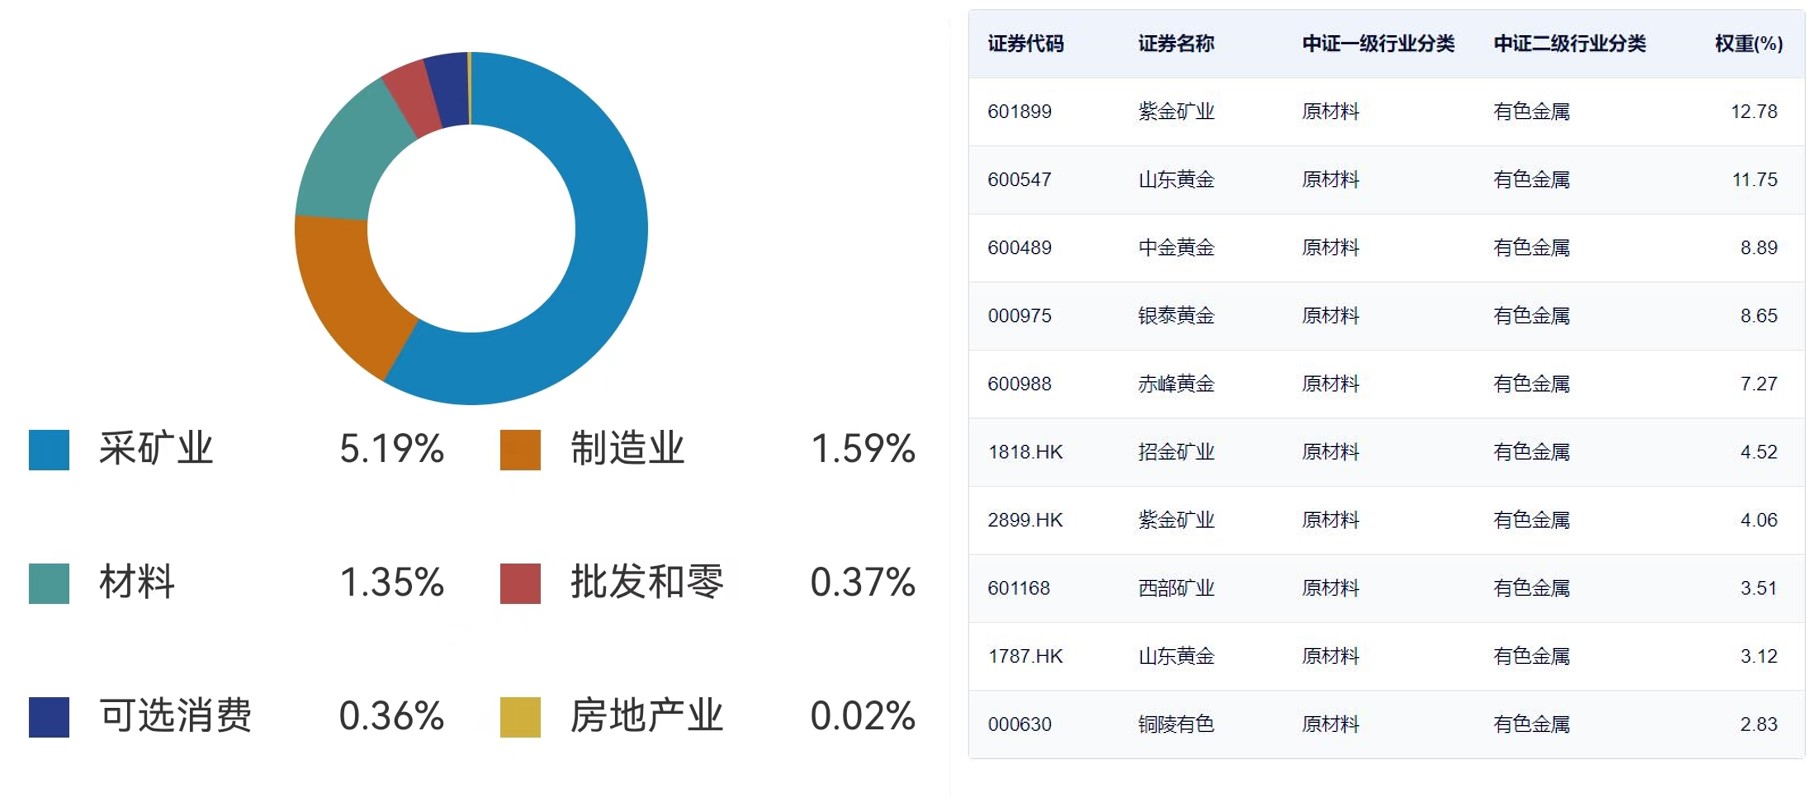1815x797 pixels.
Task: Click the red 批发和零 legend swatch
Action: pyautogui.click(x=520, y=584)
